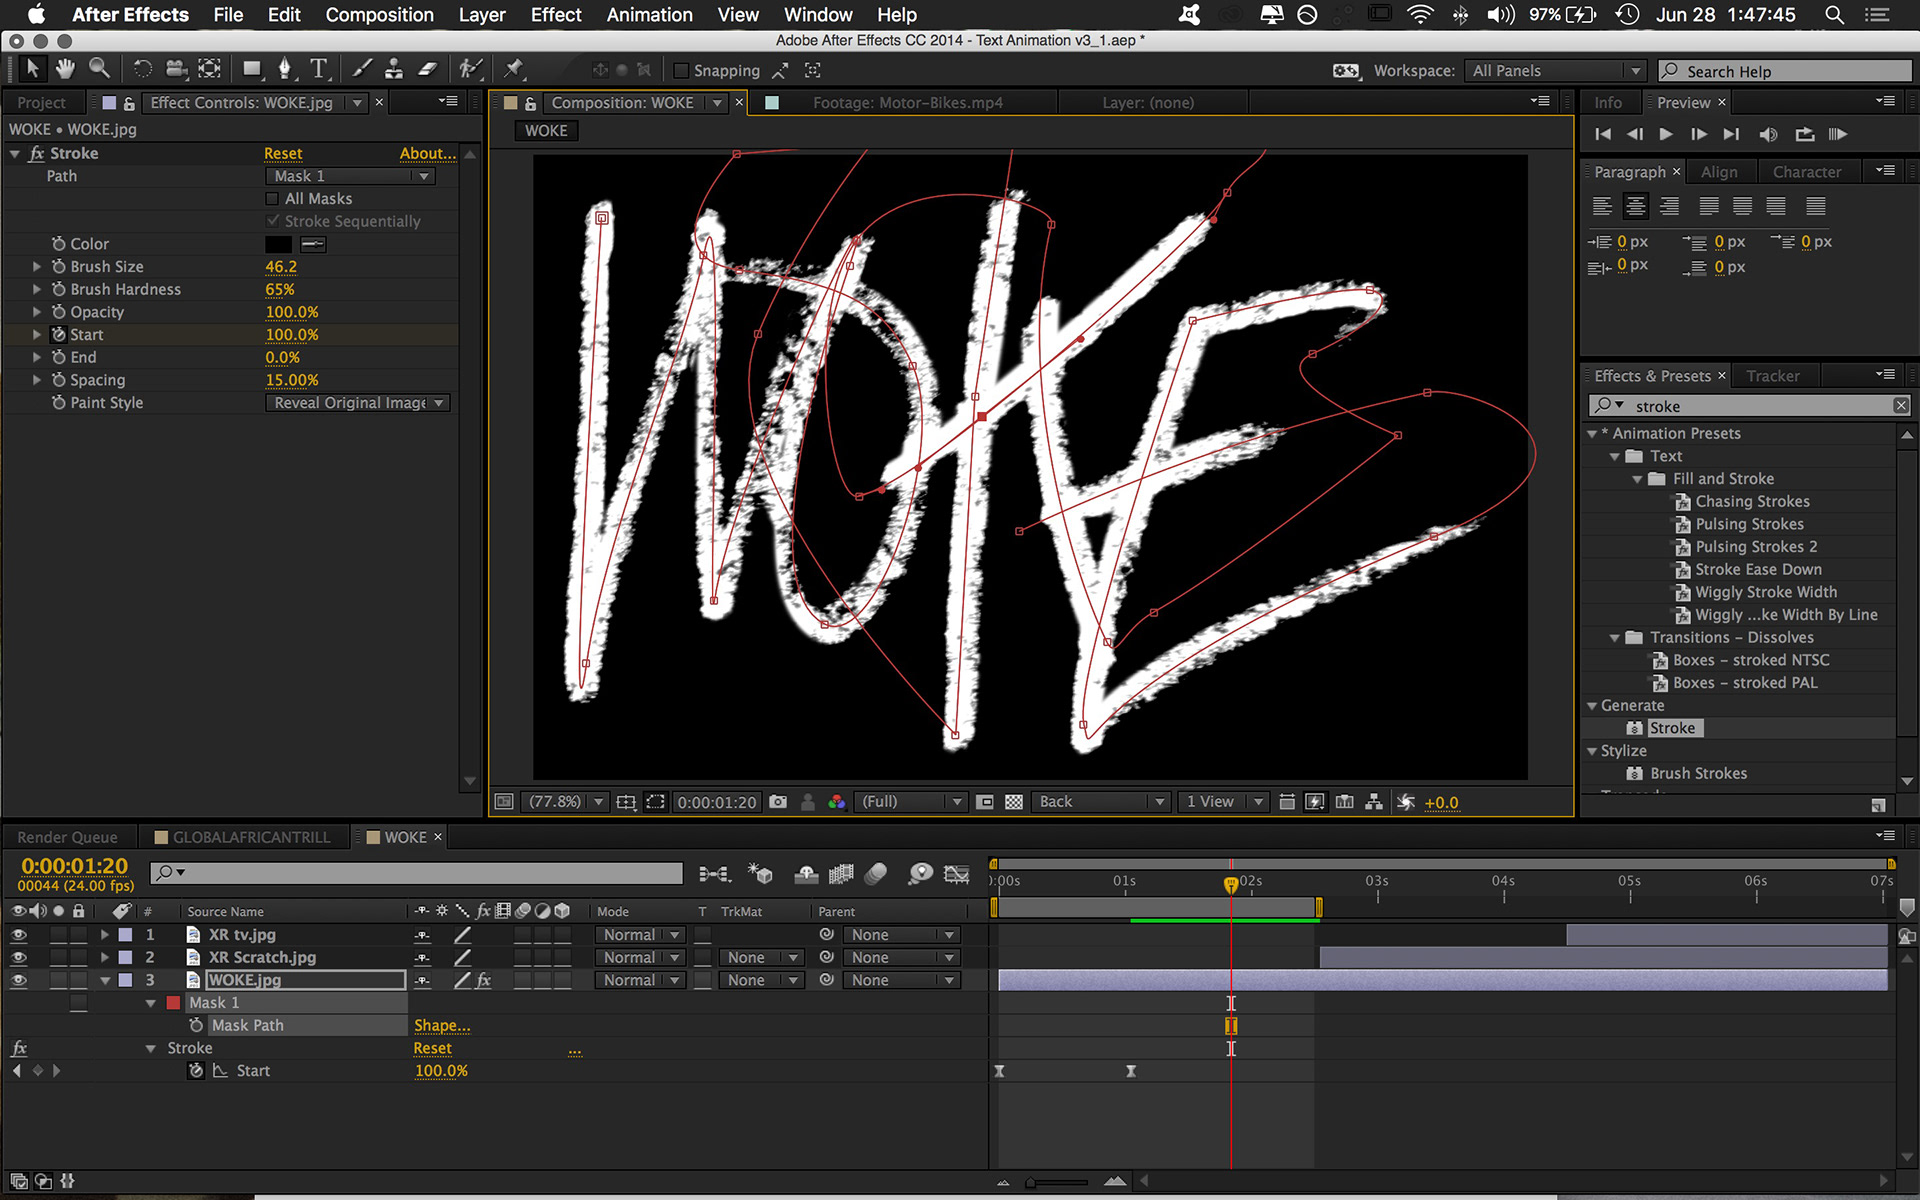Click Reset for the Stroke effect
The image size is (1920, 1200).
coord(283,153)
